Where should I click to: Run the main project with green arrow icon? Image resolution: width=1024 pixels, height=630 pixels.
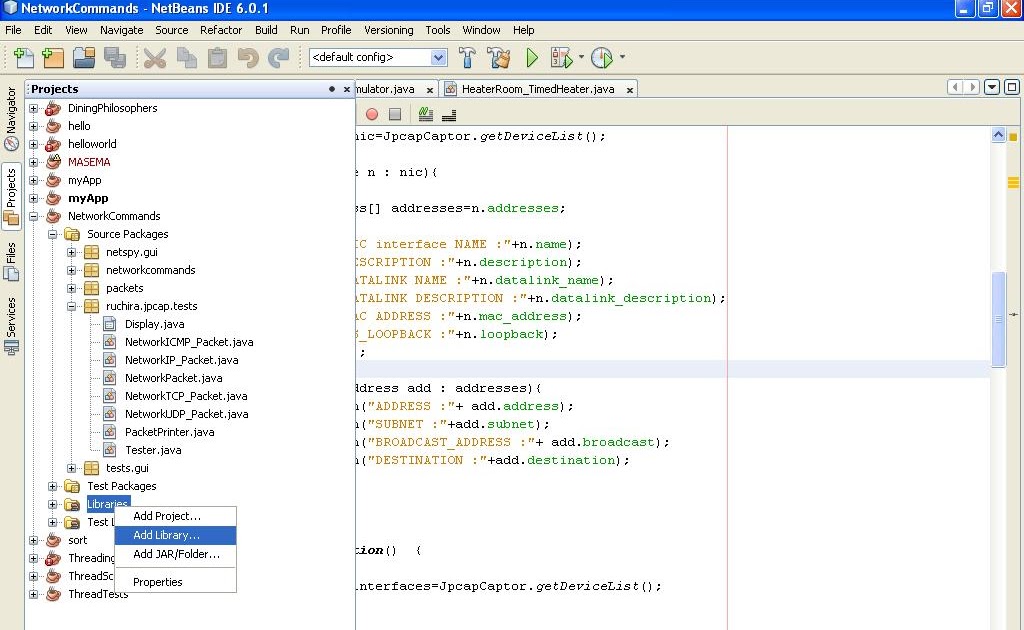[531, 57]
